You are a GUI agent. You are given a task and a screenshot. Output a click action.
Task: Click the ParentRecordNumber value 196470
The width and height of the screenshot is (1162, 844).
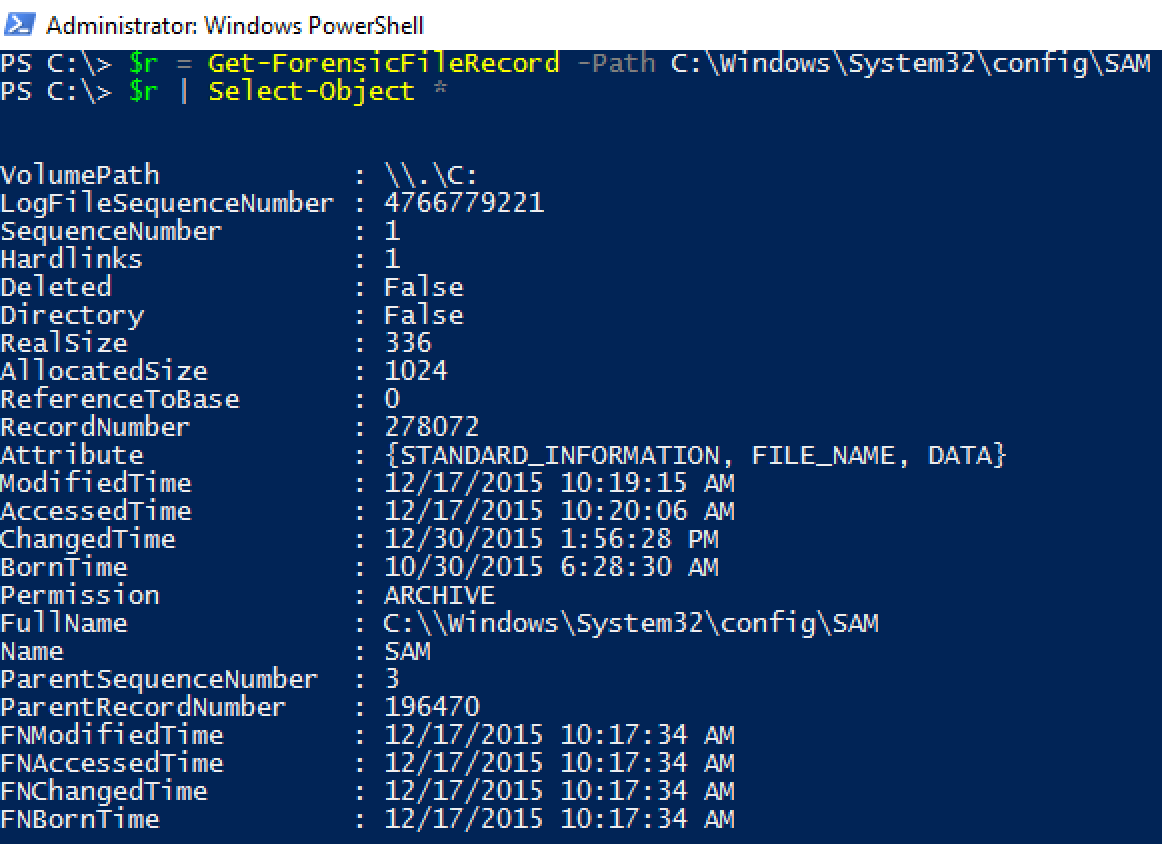(431, 707)
